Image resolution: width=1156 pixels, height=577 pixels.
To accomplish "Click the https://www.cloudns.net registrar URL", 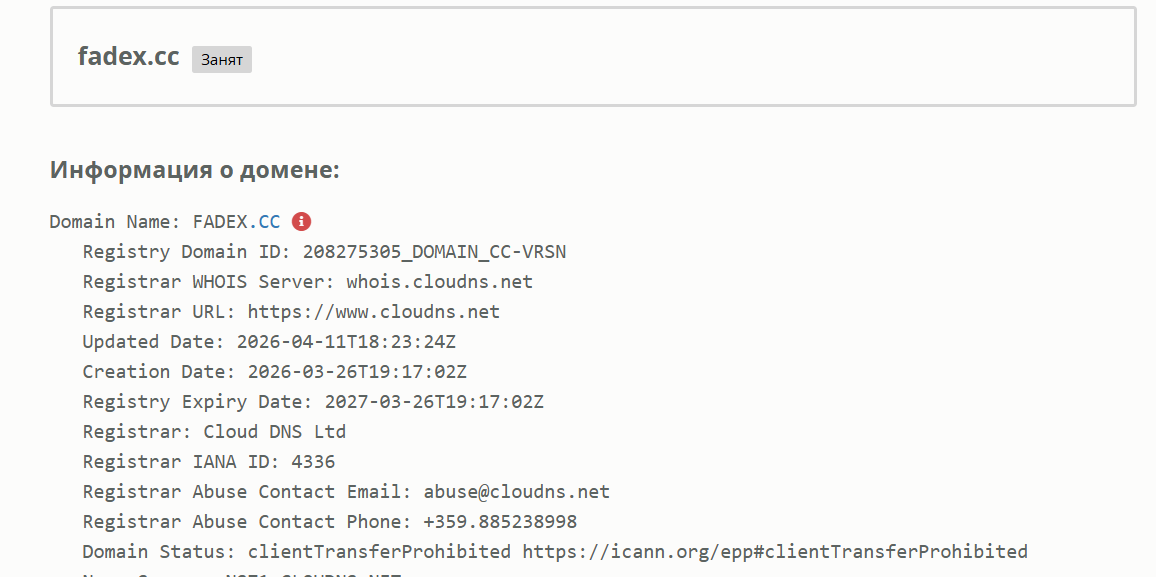I will point(373,312).
